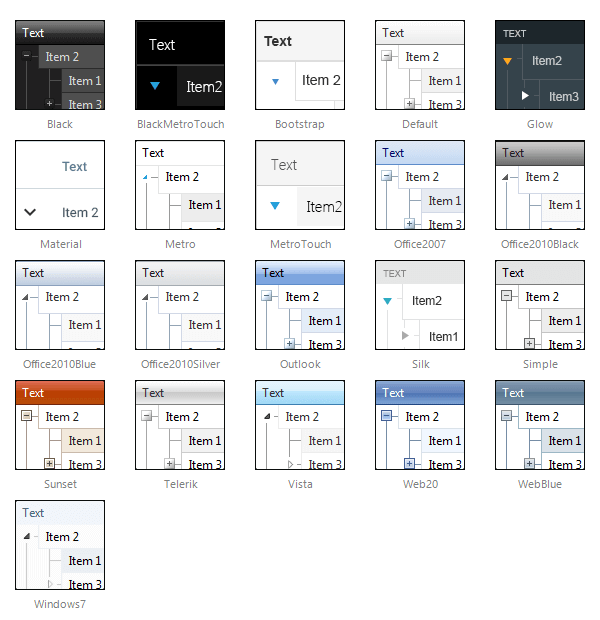600x620 pixels.
Task: Expand Item 3 plus box in Office2007 preview
Action: (409, 224)
